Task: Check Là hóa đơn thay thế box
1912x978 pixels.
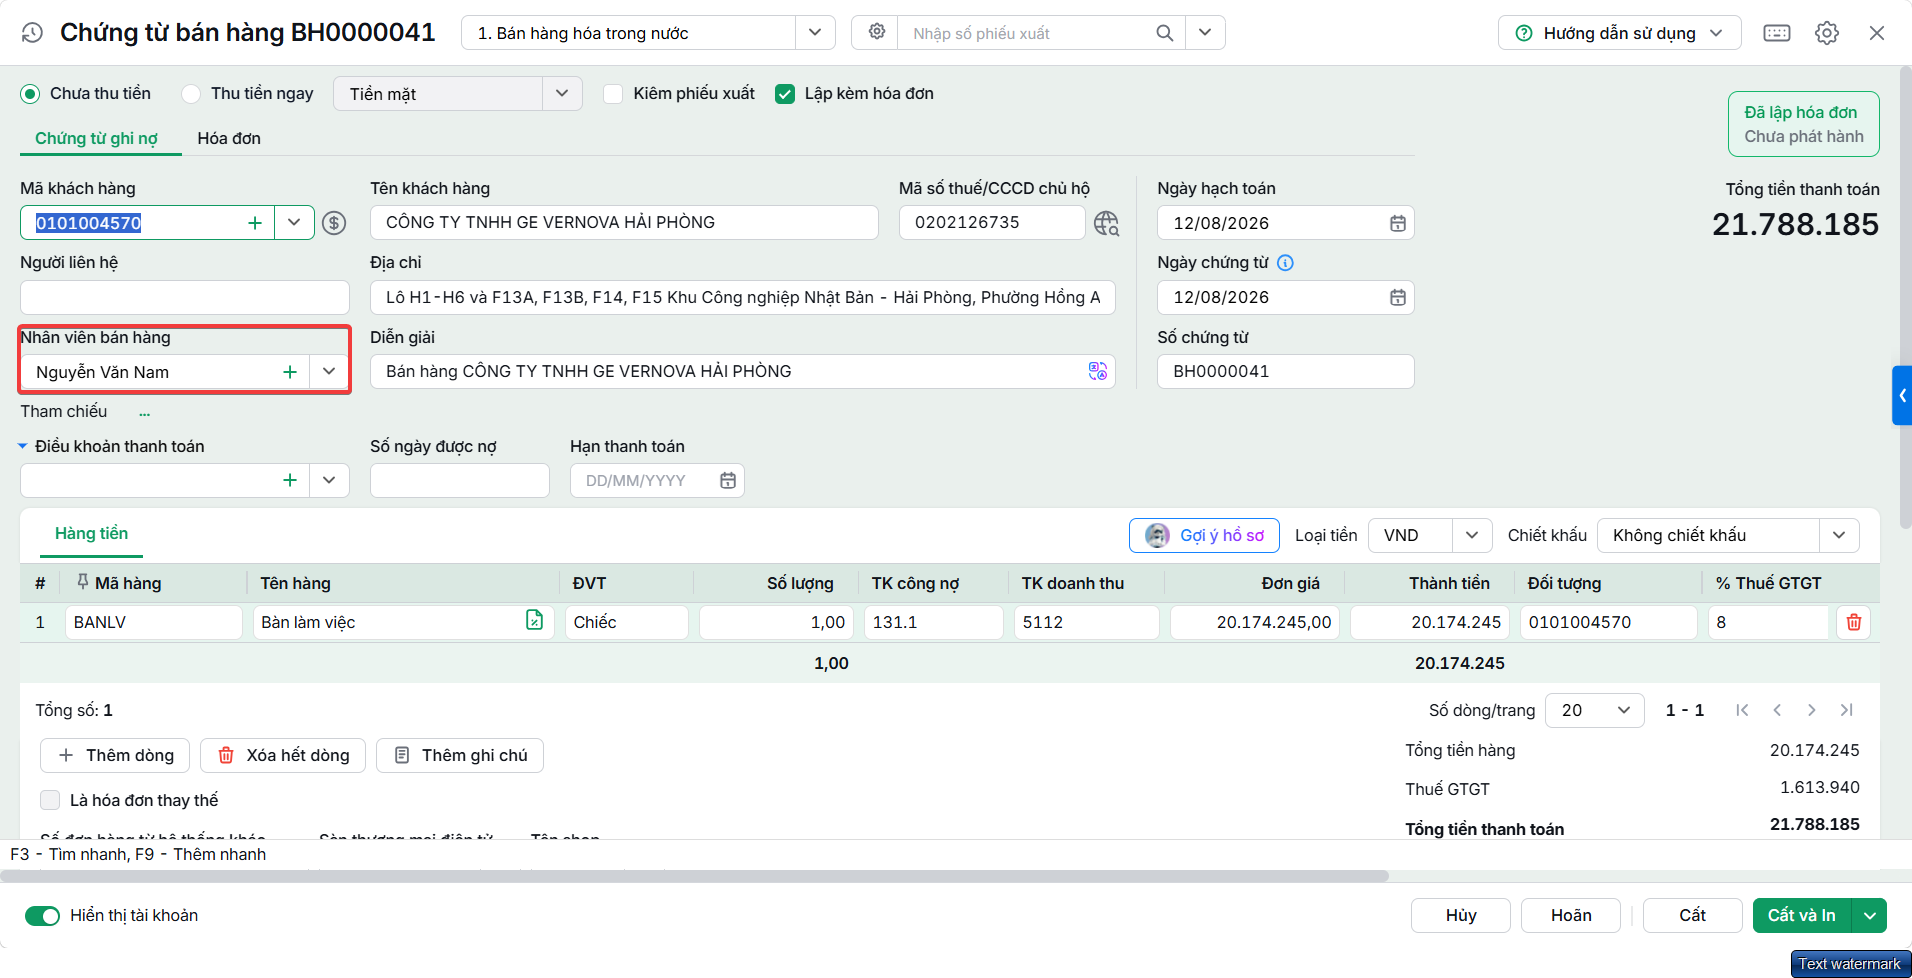Action: click(50, 800)
